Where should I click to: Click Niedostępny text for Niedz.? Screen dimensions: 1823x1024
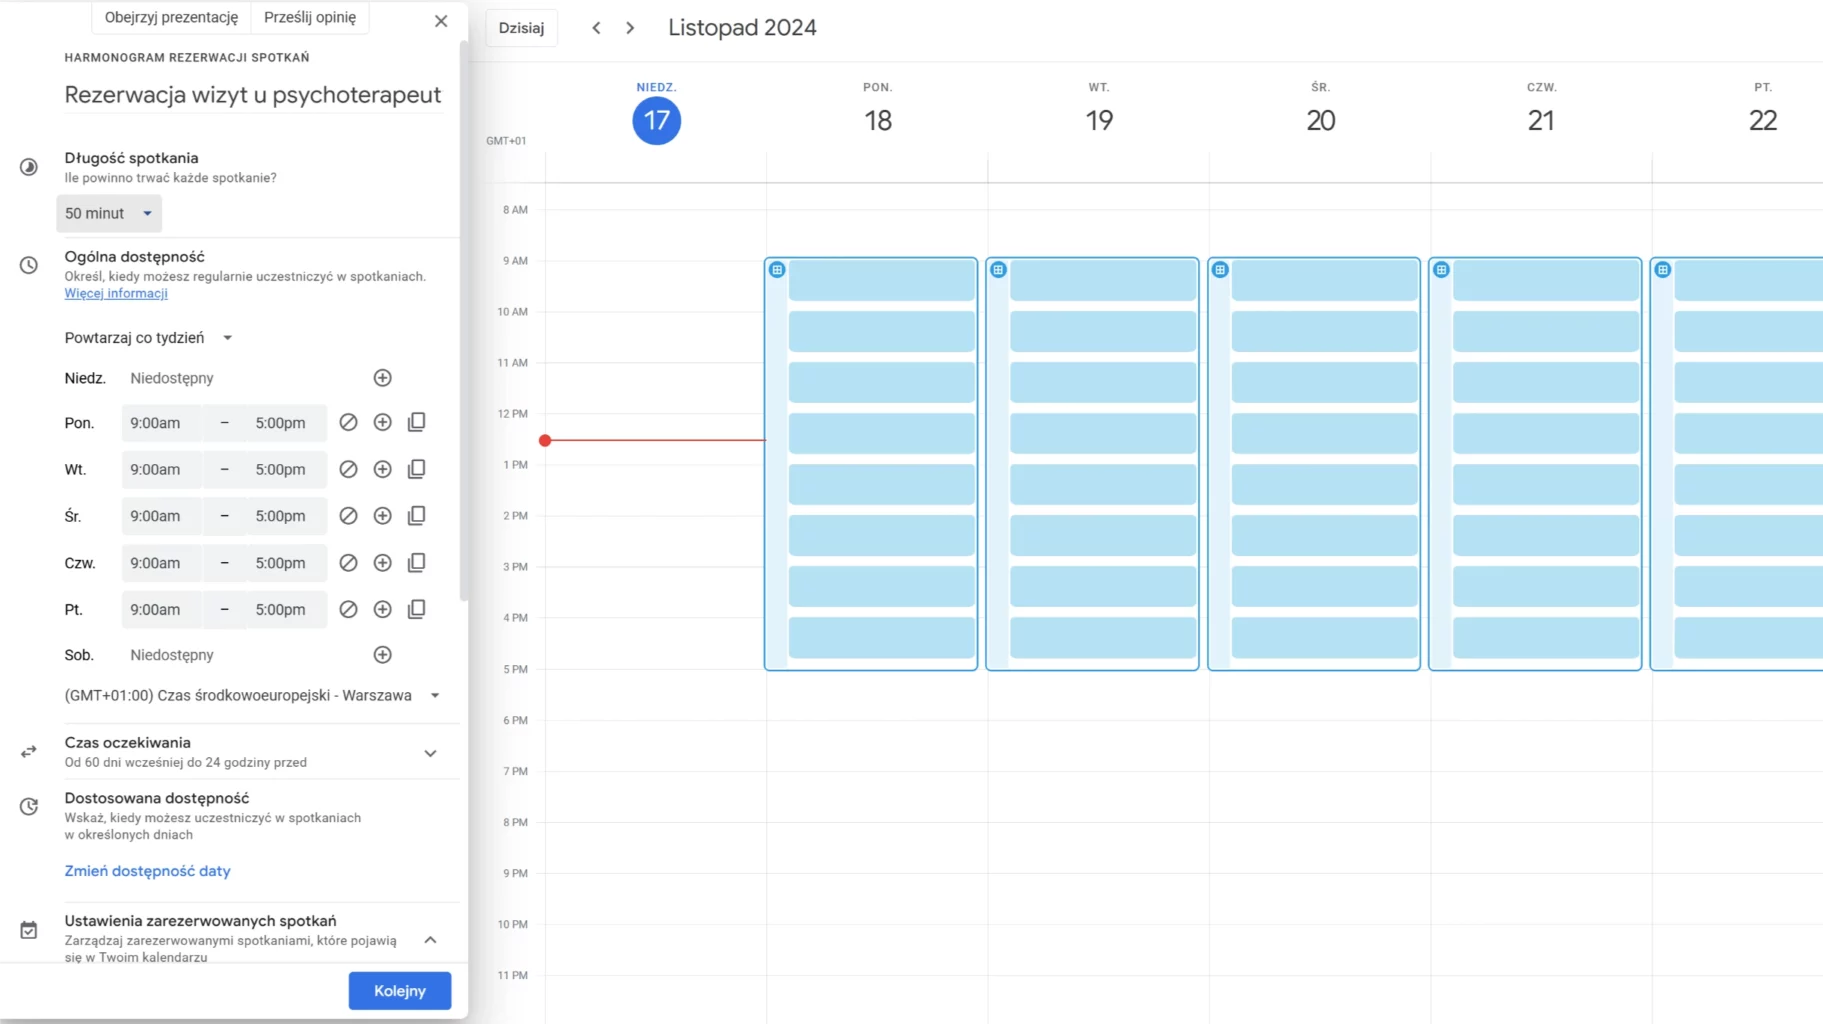[x=172, y=378]
